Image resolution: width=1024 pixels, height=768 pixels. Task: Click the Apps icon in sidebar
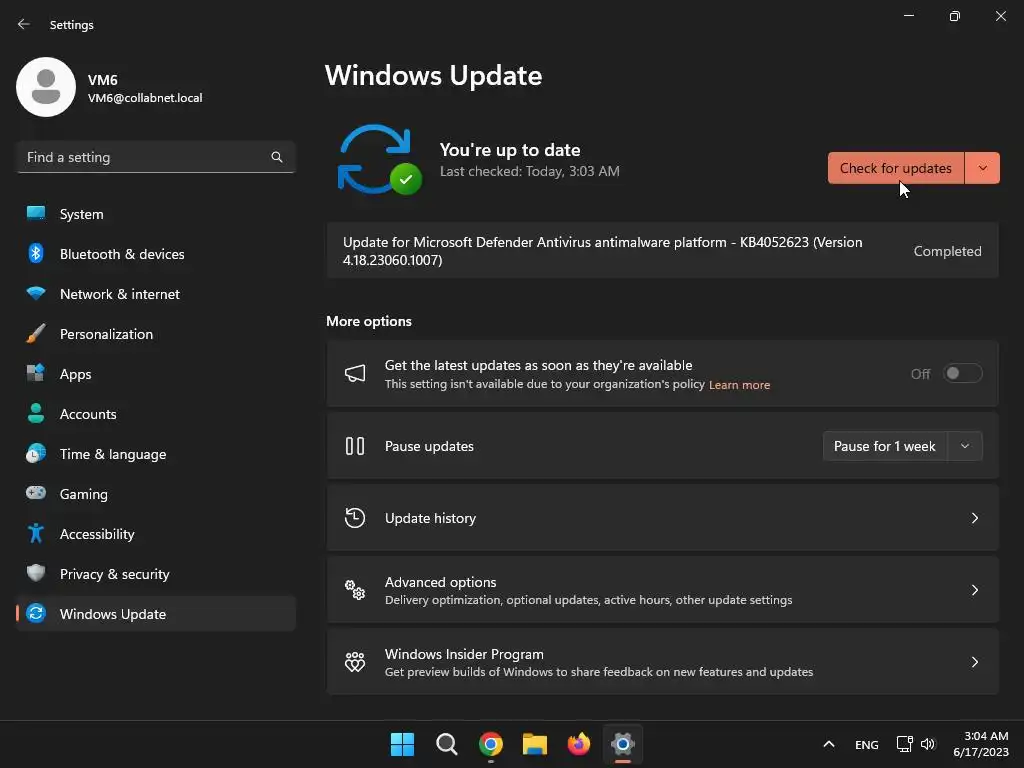click(36, 373)
